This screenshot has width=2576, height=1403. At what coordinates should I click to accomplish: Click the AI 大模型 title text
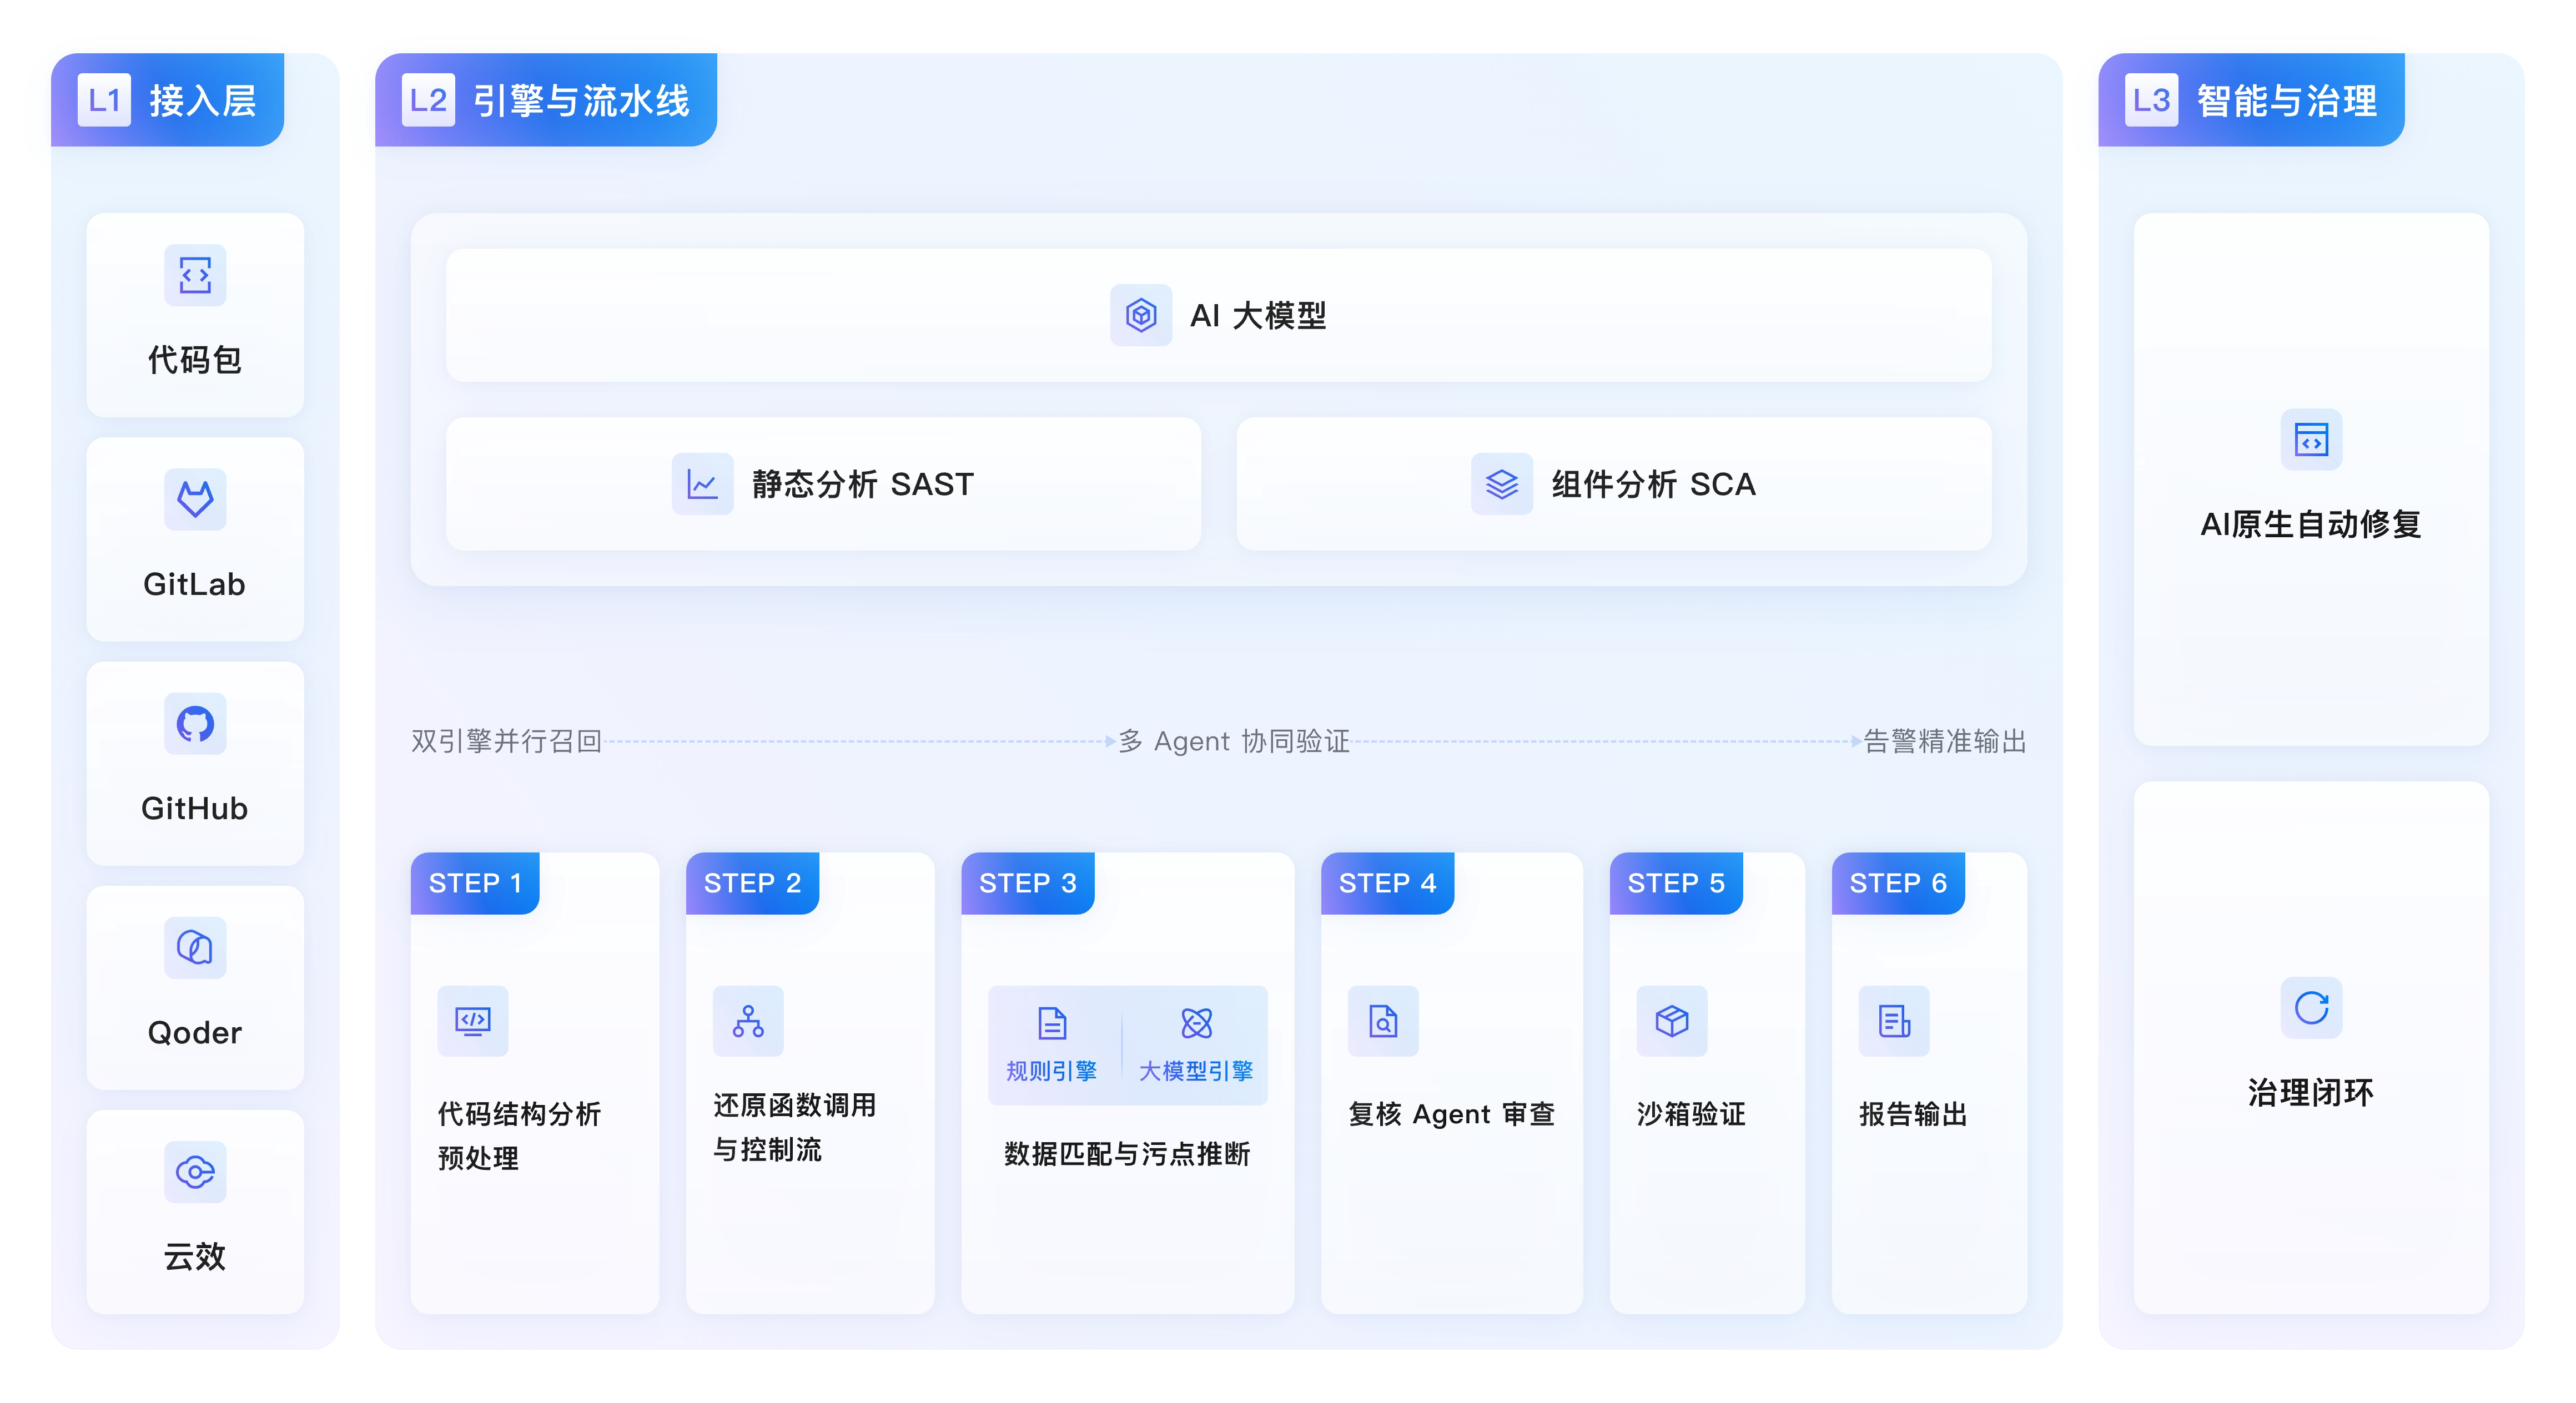tap(1258, 316)
